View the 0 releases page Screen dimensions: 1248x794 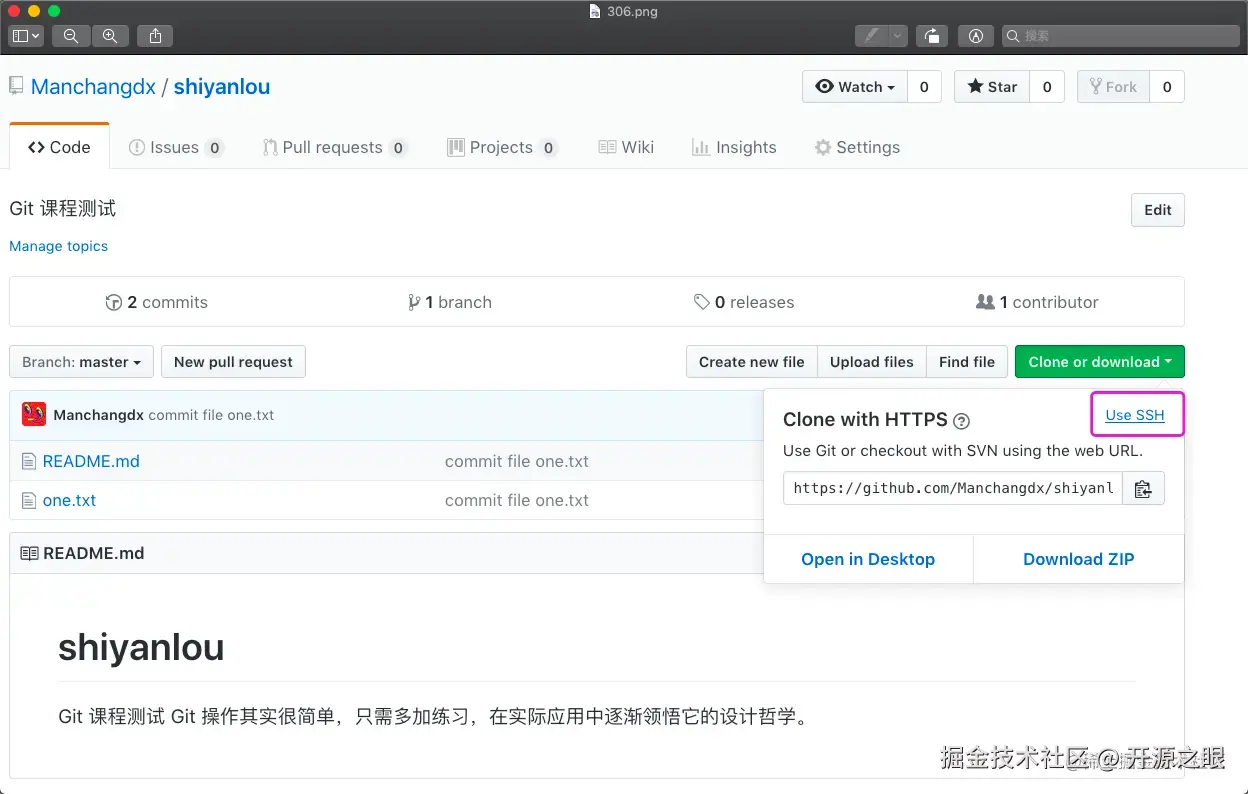click(744, 302)
